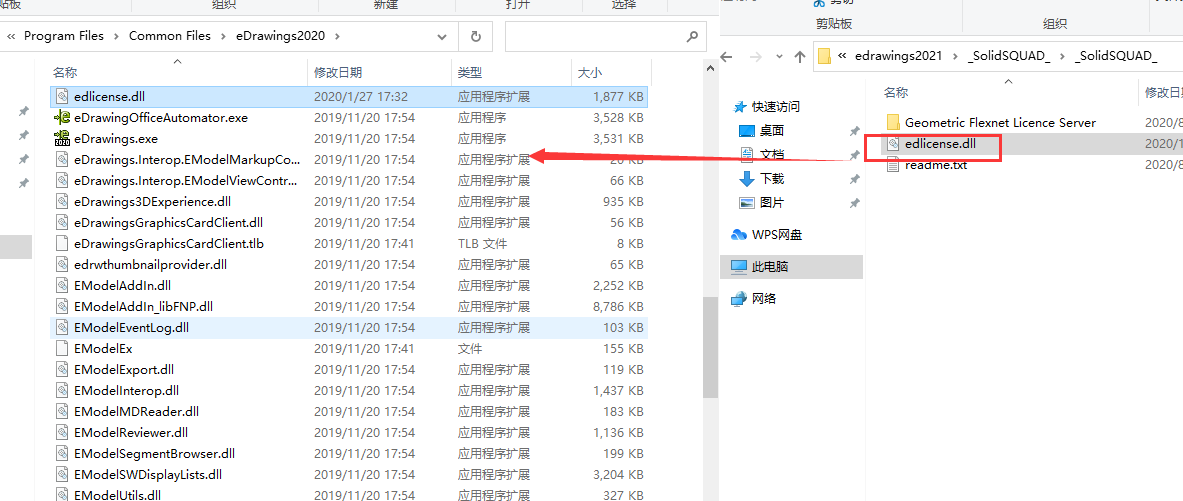The image size is (1183, 501).
Task: Click the readme.txt file icon
Action: (894, 165)
